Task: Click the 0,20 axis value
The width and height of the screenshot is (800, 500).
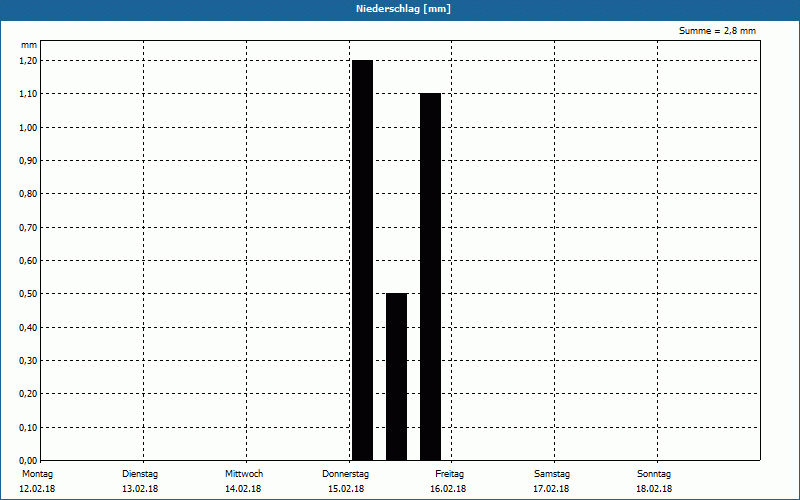Action: click(x=28, y=394)
